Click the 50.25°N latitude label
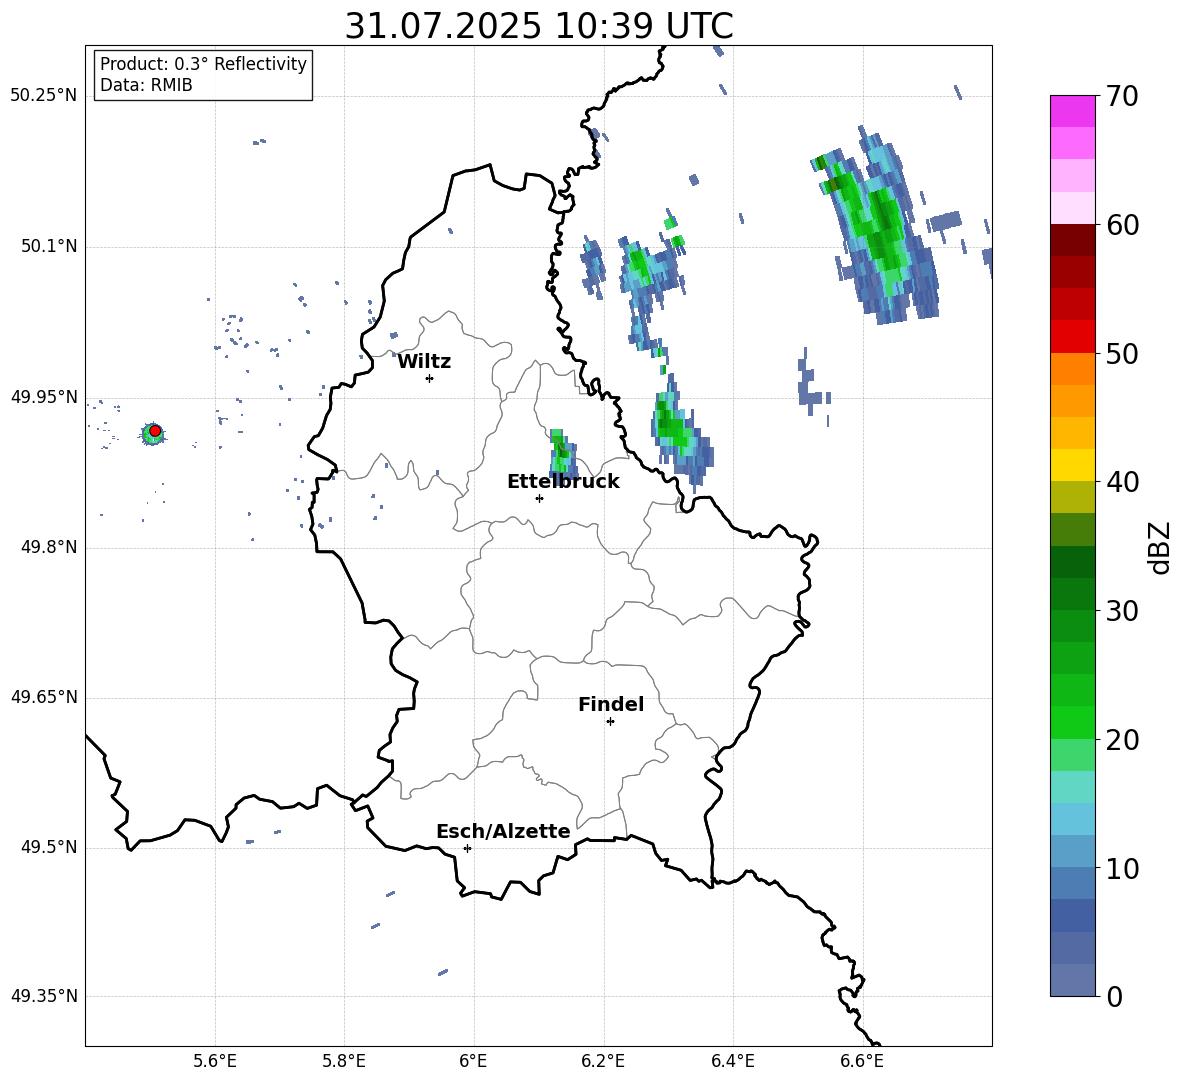1184x1081 pixels. [x=44, y=96]
